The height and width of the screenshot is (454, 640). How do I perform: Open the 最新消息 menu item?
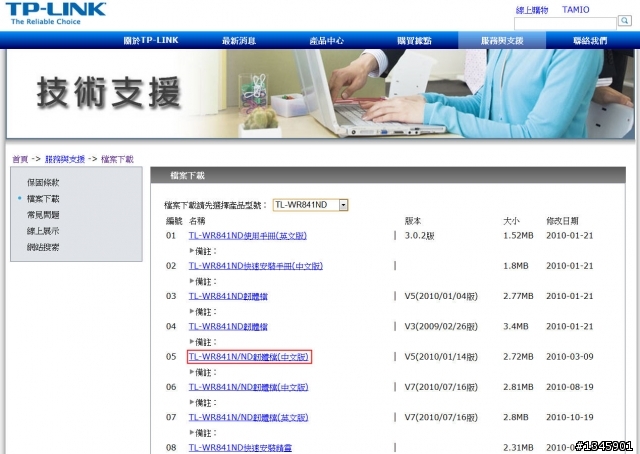(x=239, y=40)
